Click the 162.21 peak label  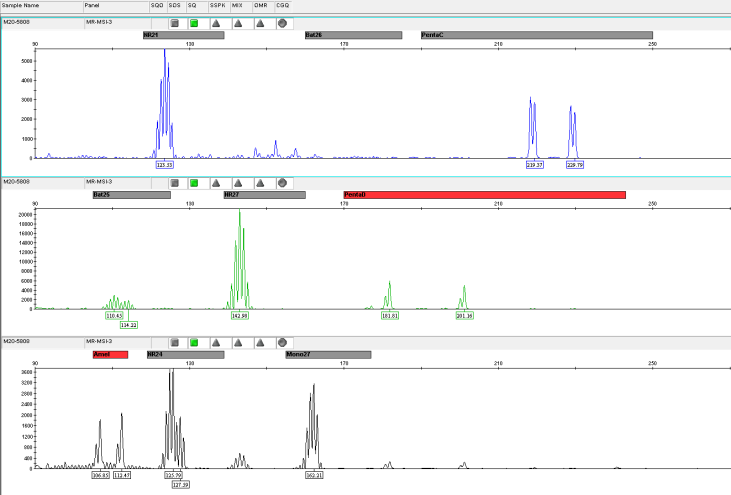coord(314,475)
